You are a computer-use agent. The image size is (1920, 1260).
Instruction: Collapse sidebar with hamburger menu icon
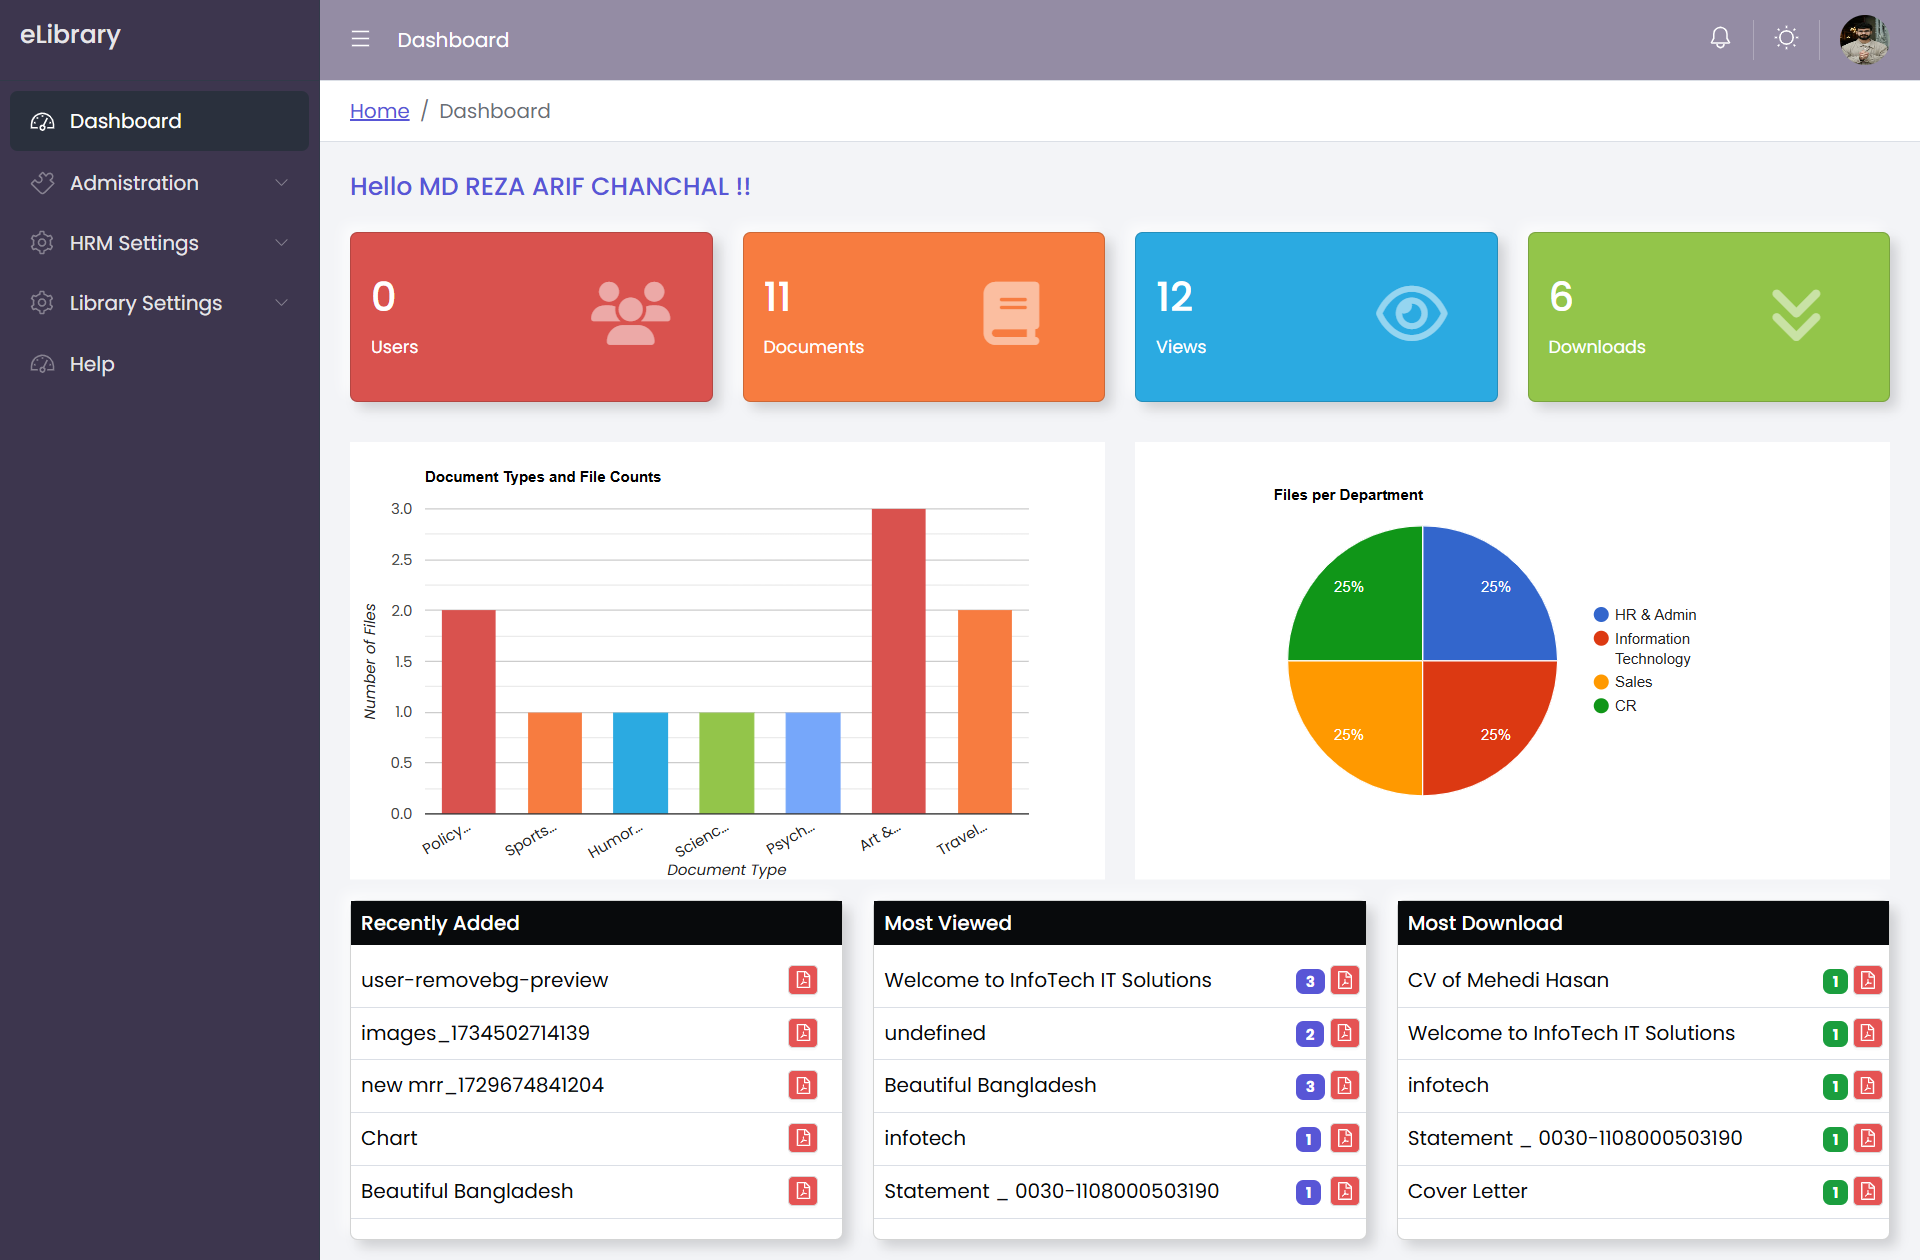tap(360, 39)
